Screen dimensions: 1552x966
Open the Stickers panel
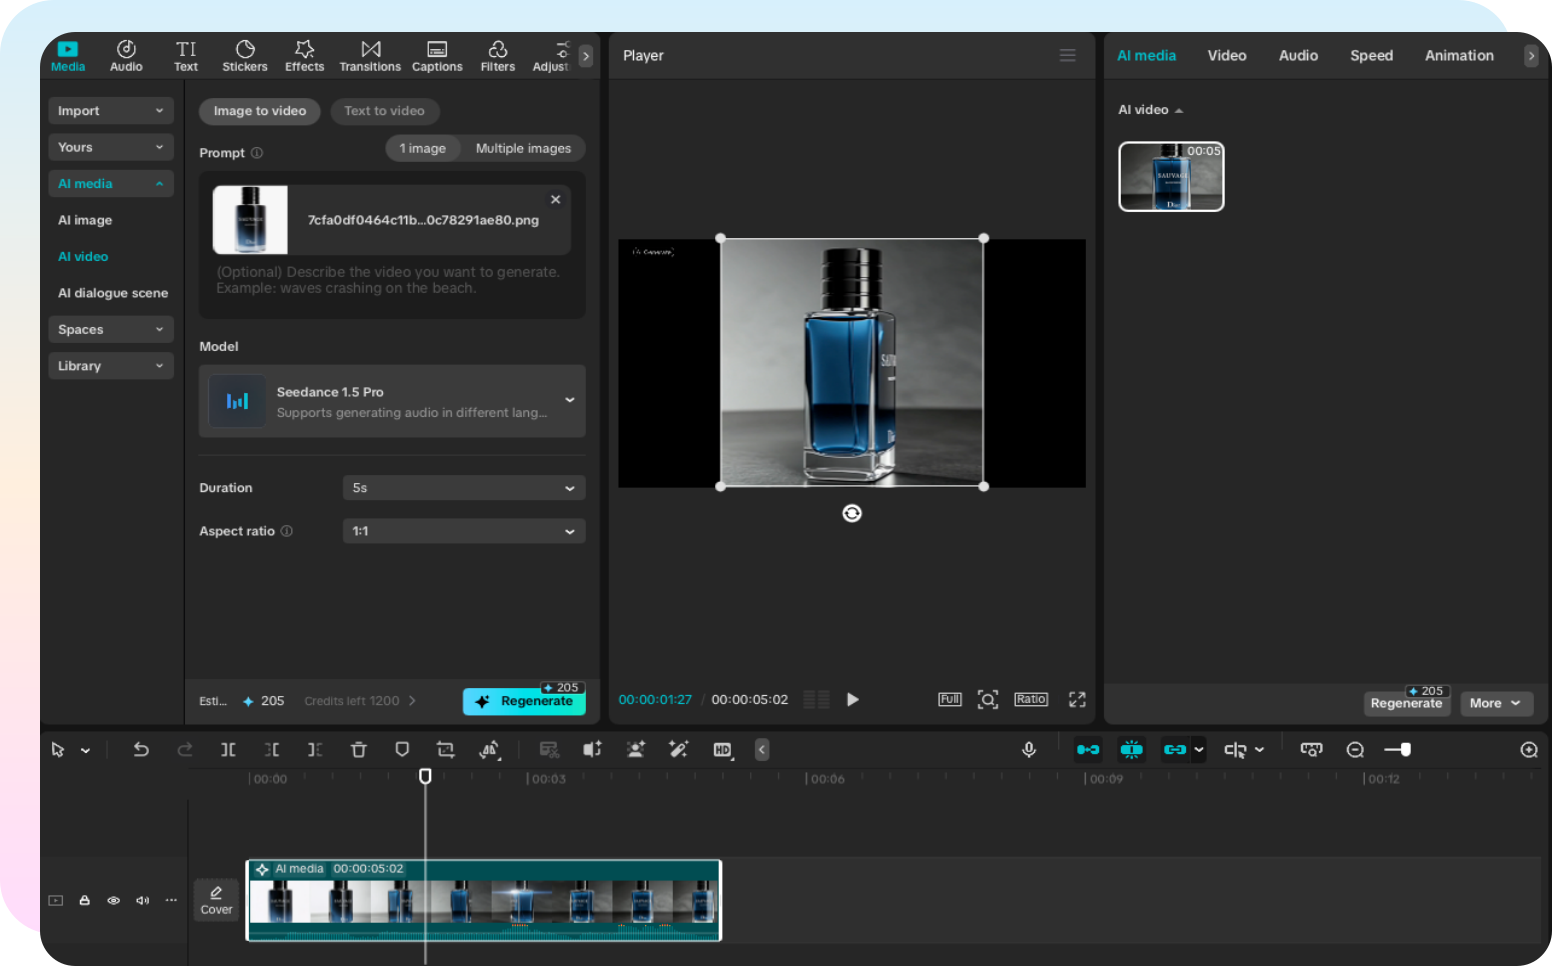(244, 56)
